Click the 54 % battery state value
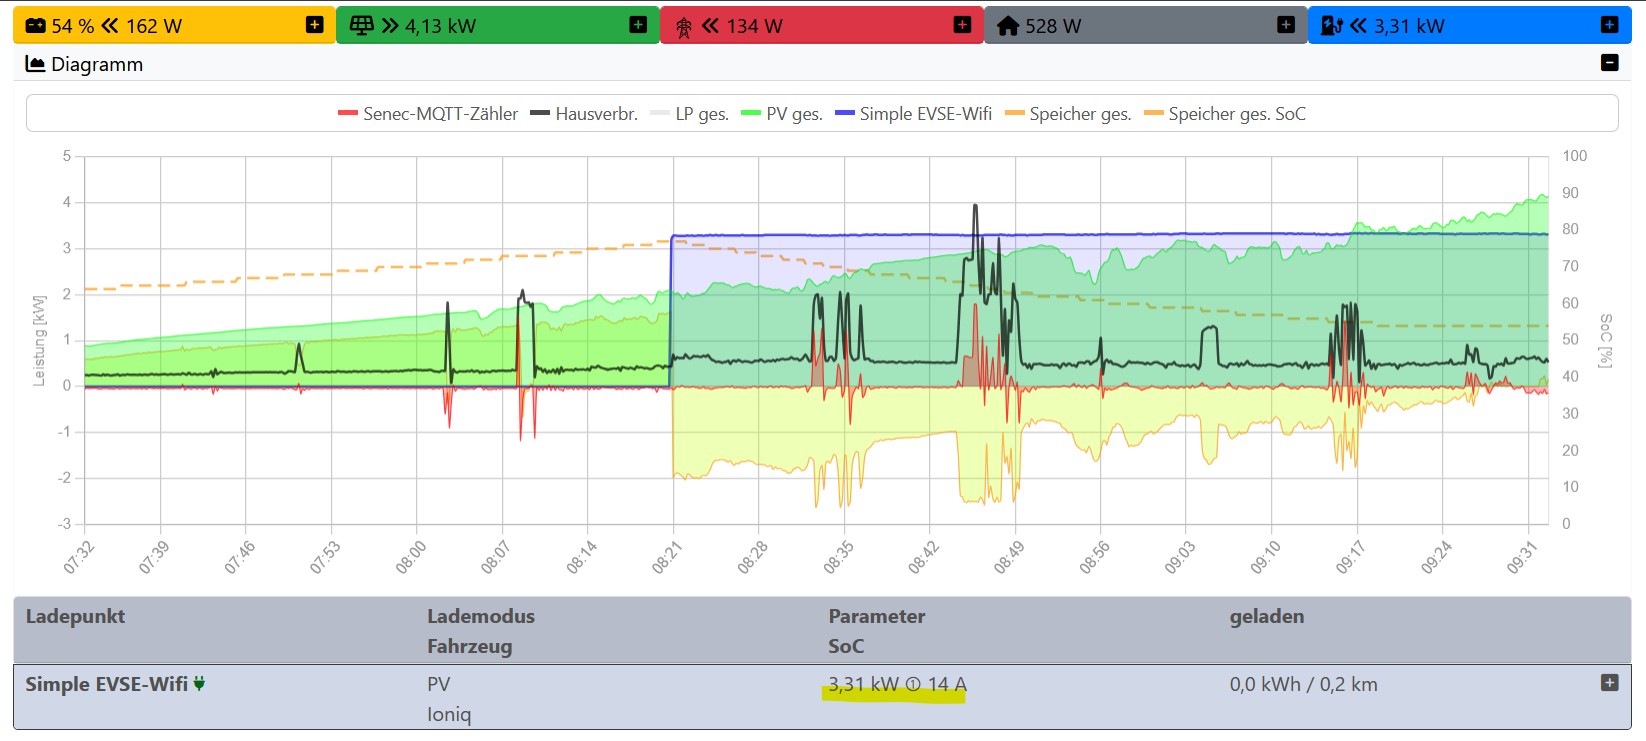Image resolution: width=1646 pixels, height=741 pixels. click(73, 26)
